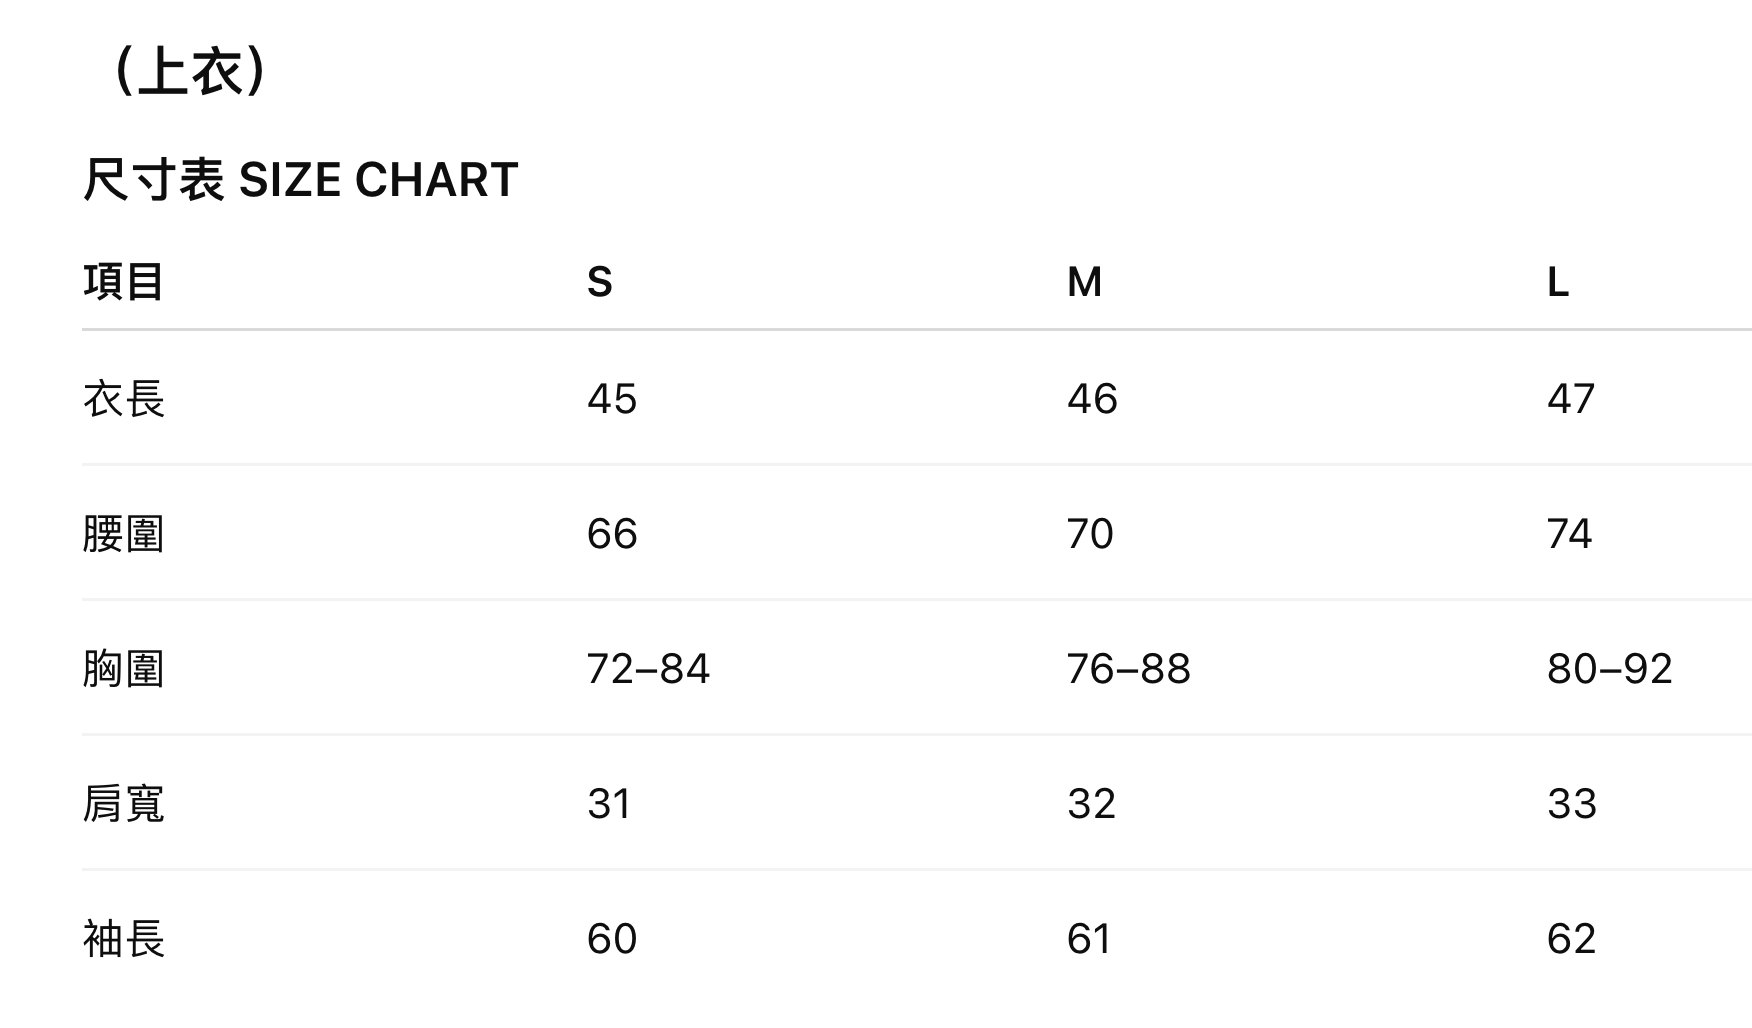Click the 袖長 value 60 for size S

point(612,939)
